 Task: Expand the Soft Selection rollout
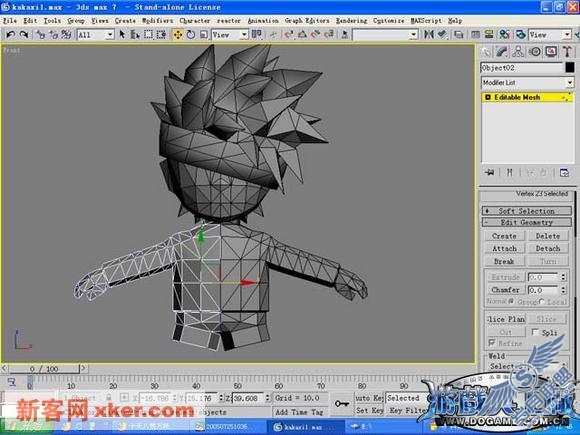click(x=527, y=211)
